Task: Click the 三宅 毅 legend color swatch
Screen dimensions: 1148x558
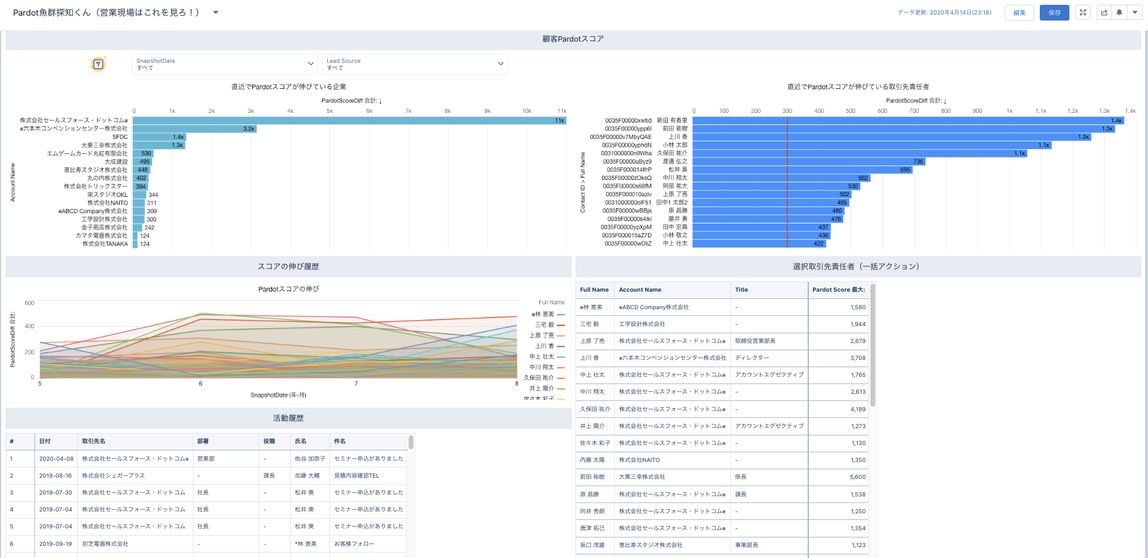Action: [x=561, y=324]
